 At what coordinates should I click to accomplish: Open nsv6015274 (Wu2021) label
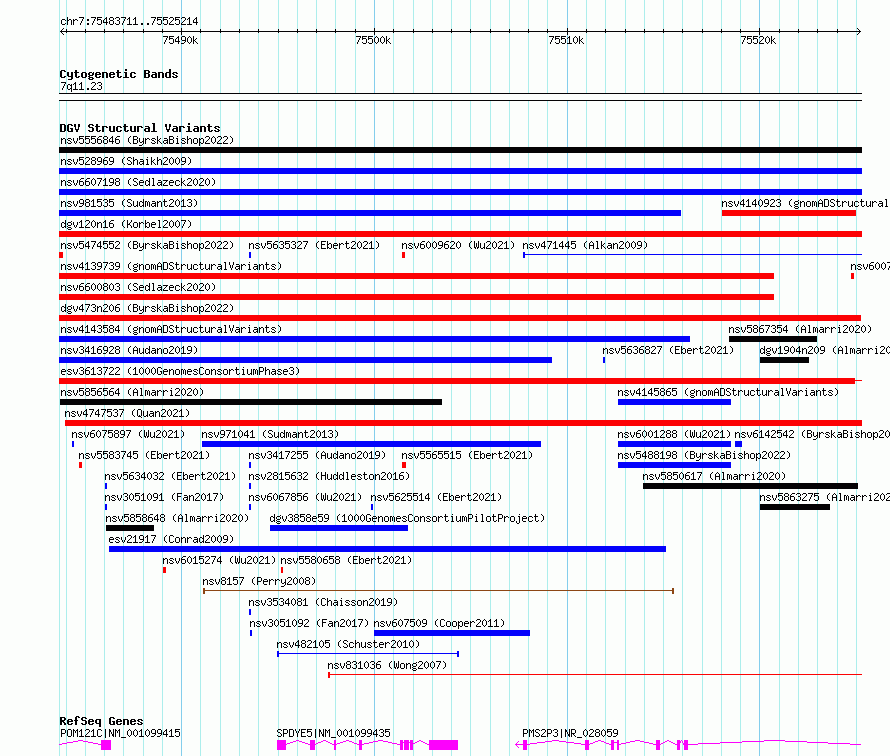219,560
